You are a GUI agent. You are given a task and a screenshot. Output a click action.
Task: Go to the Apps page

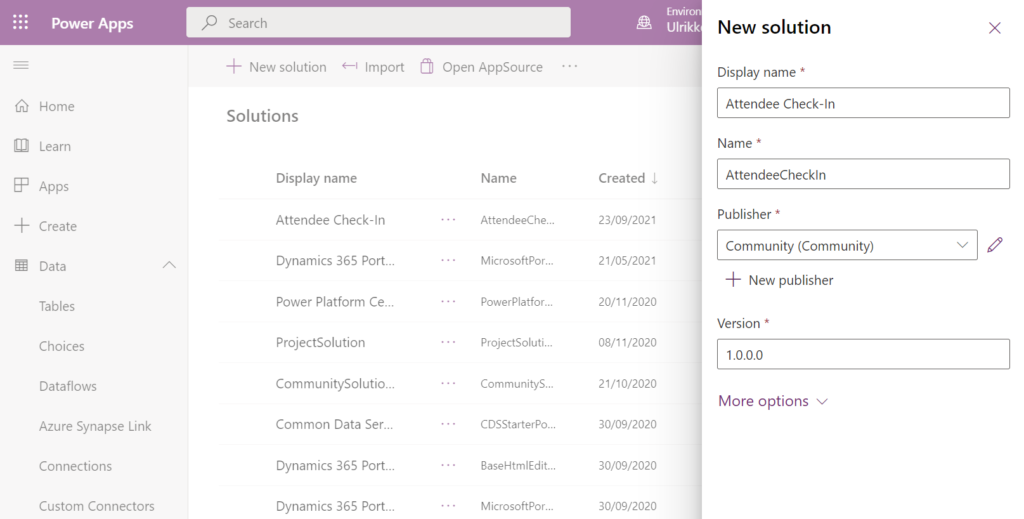(54, 187)
